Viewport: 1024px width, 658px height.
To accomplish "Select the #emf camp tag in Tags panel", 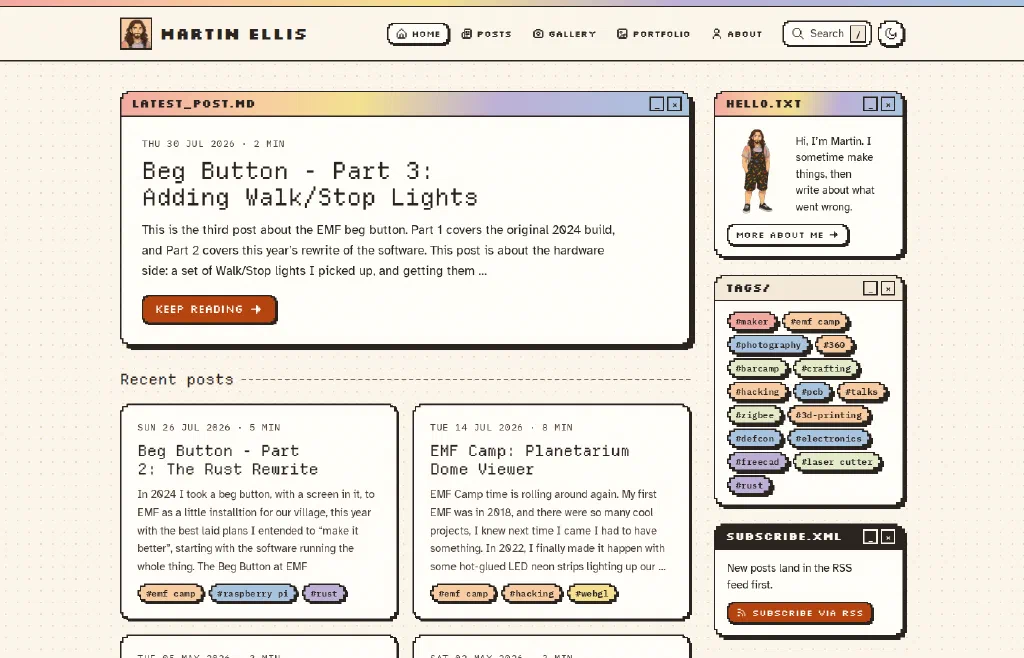I will coord(816,322).
